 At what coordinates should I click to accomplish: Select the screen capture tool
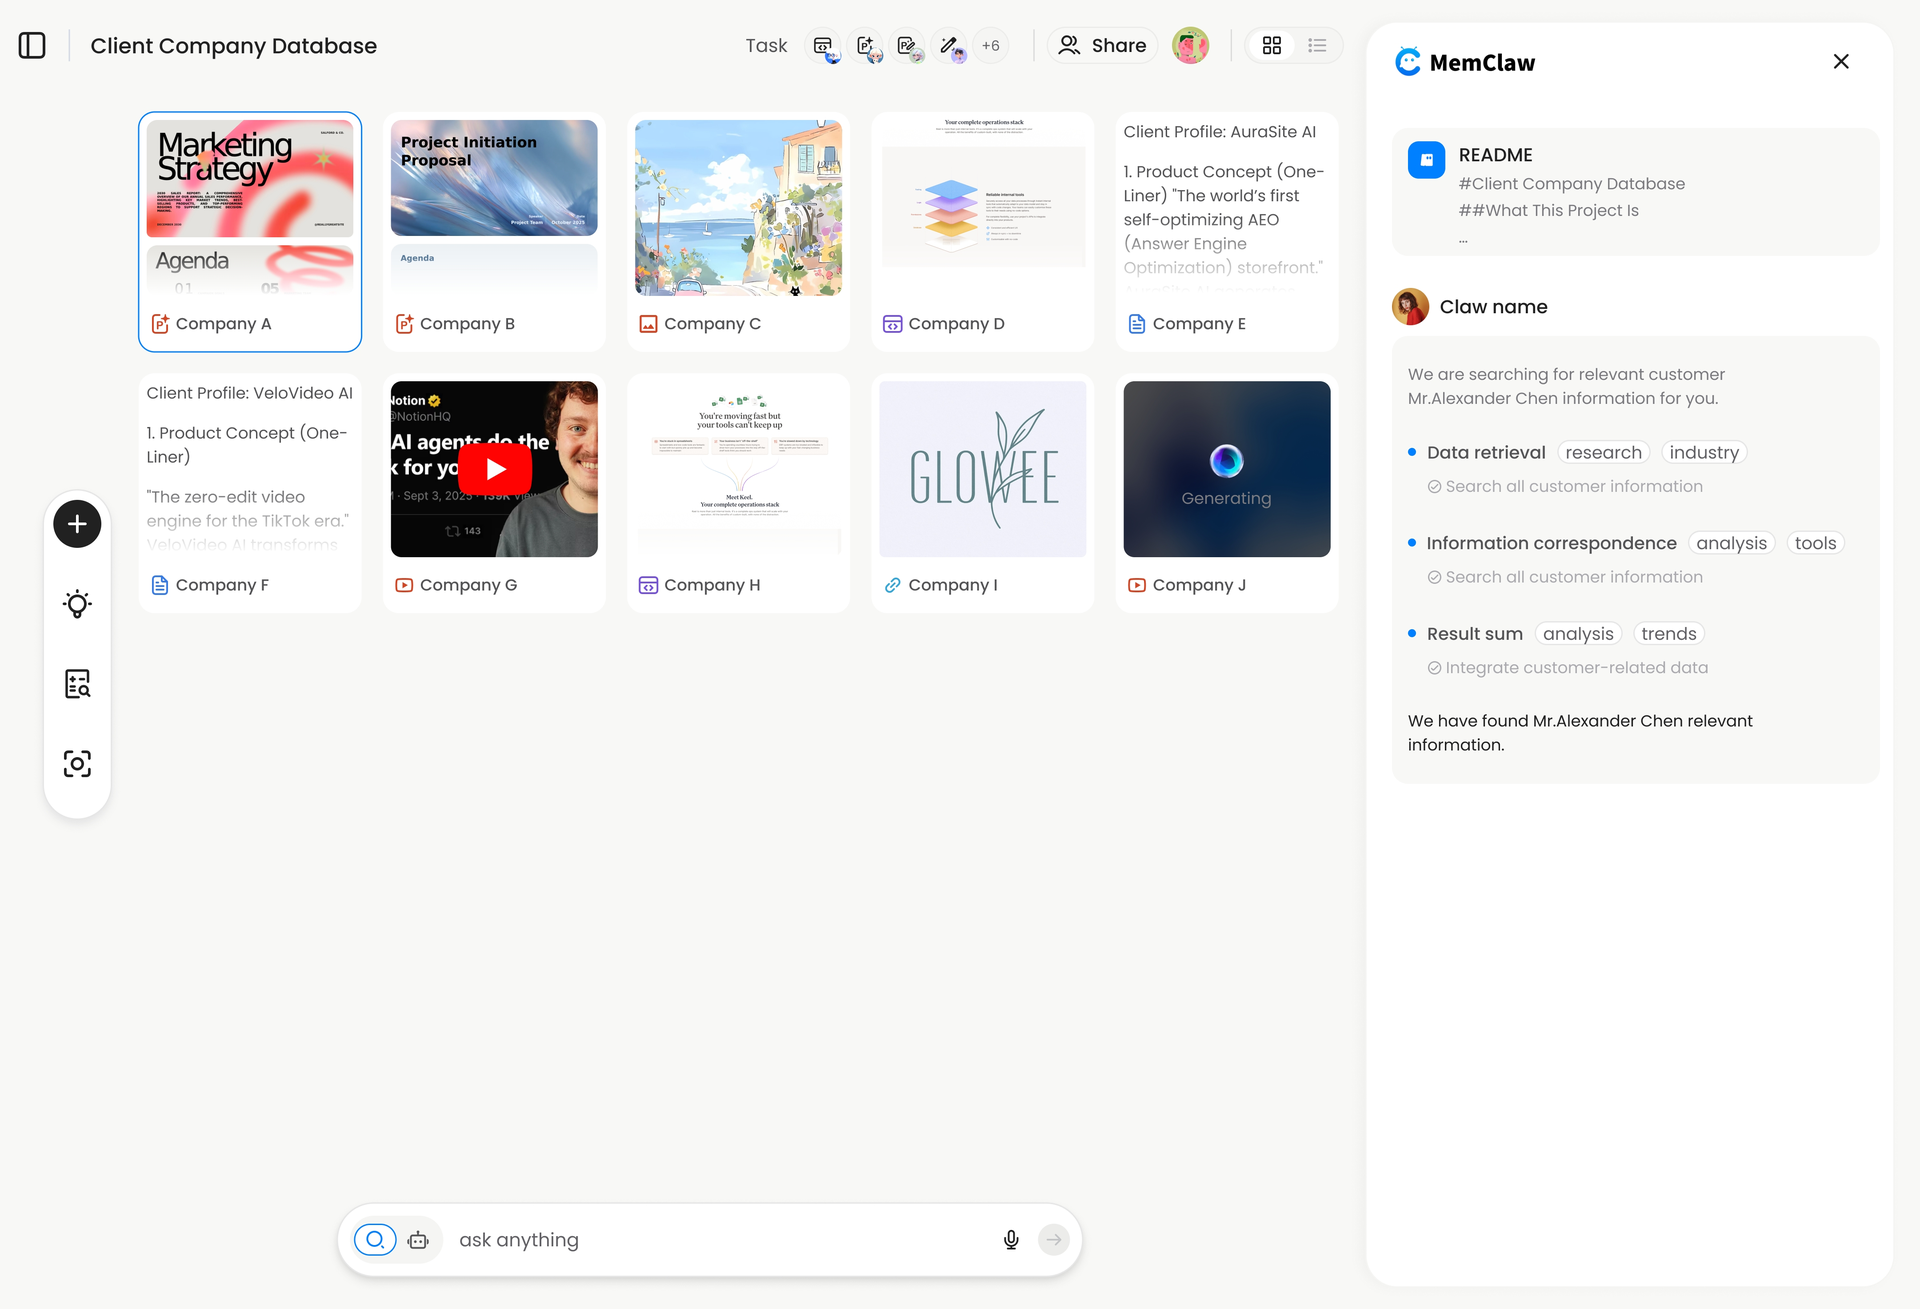point(77,763)
